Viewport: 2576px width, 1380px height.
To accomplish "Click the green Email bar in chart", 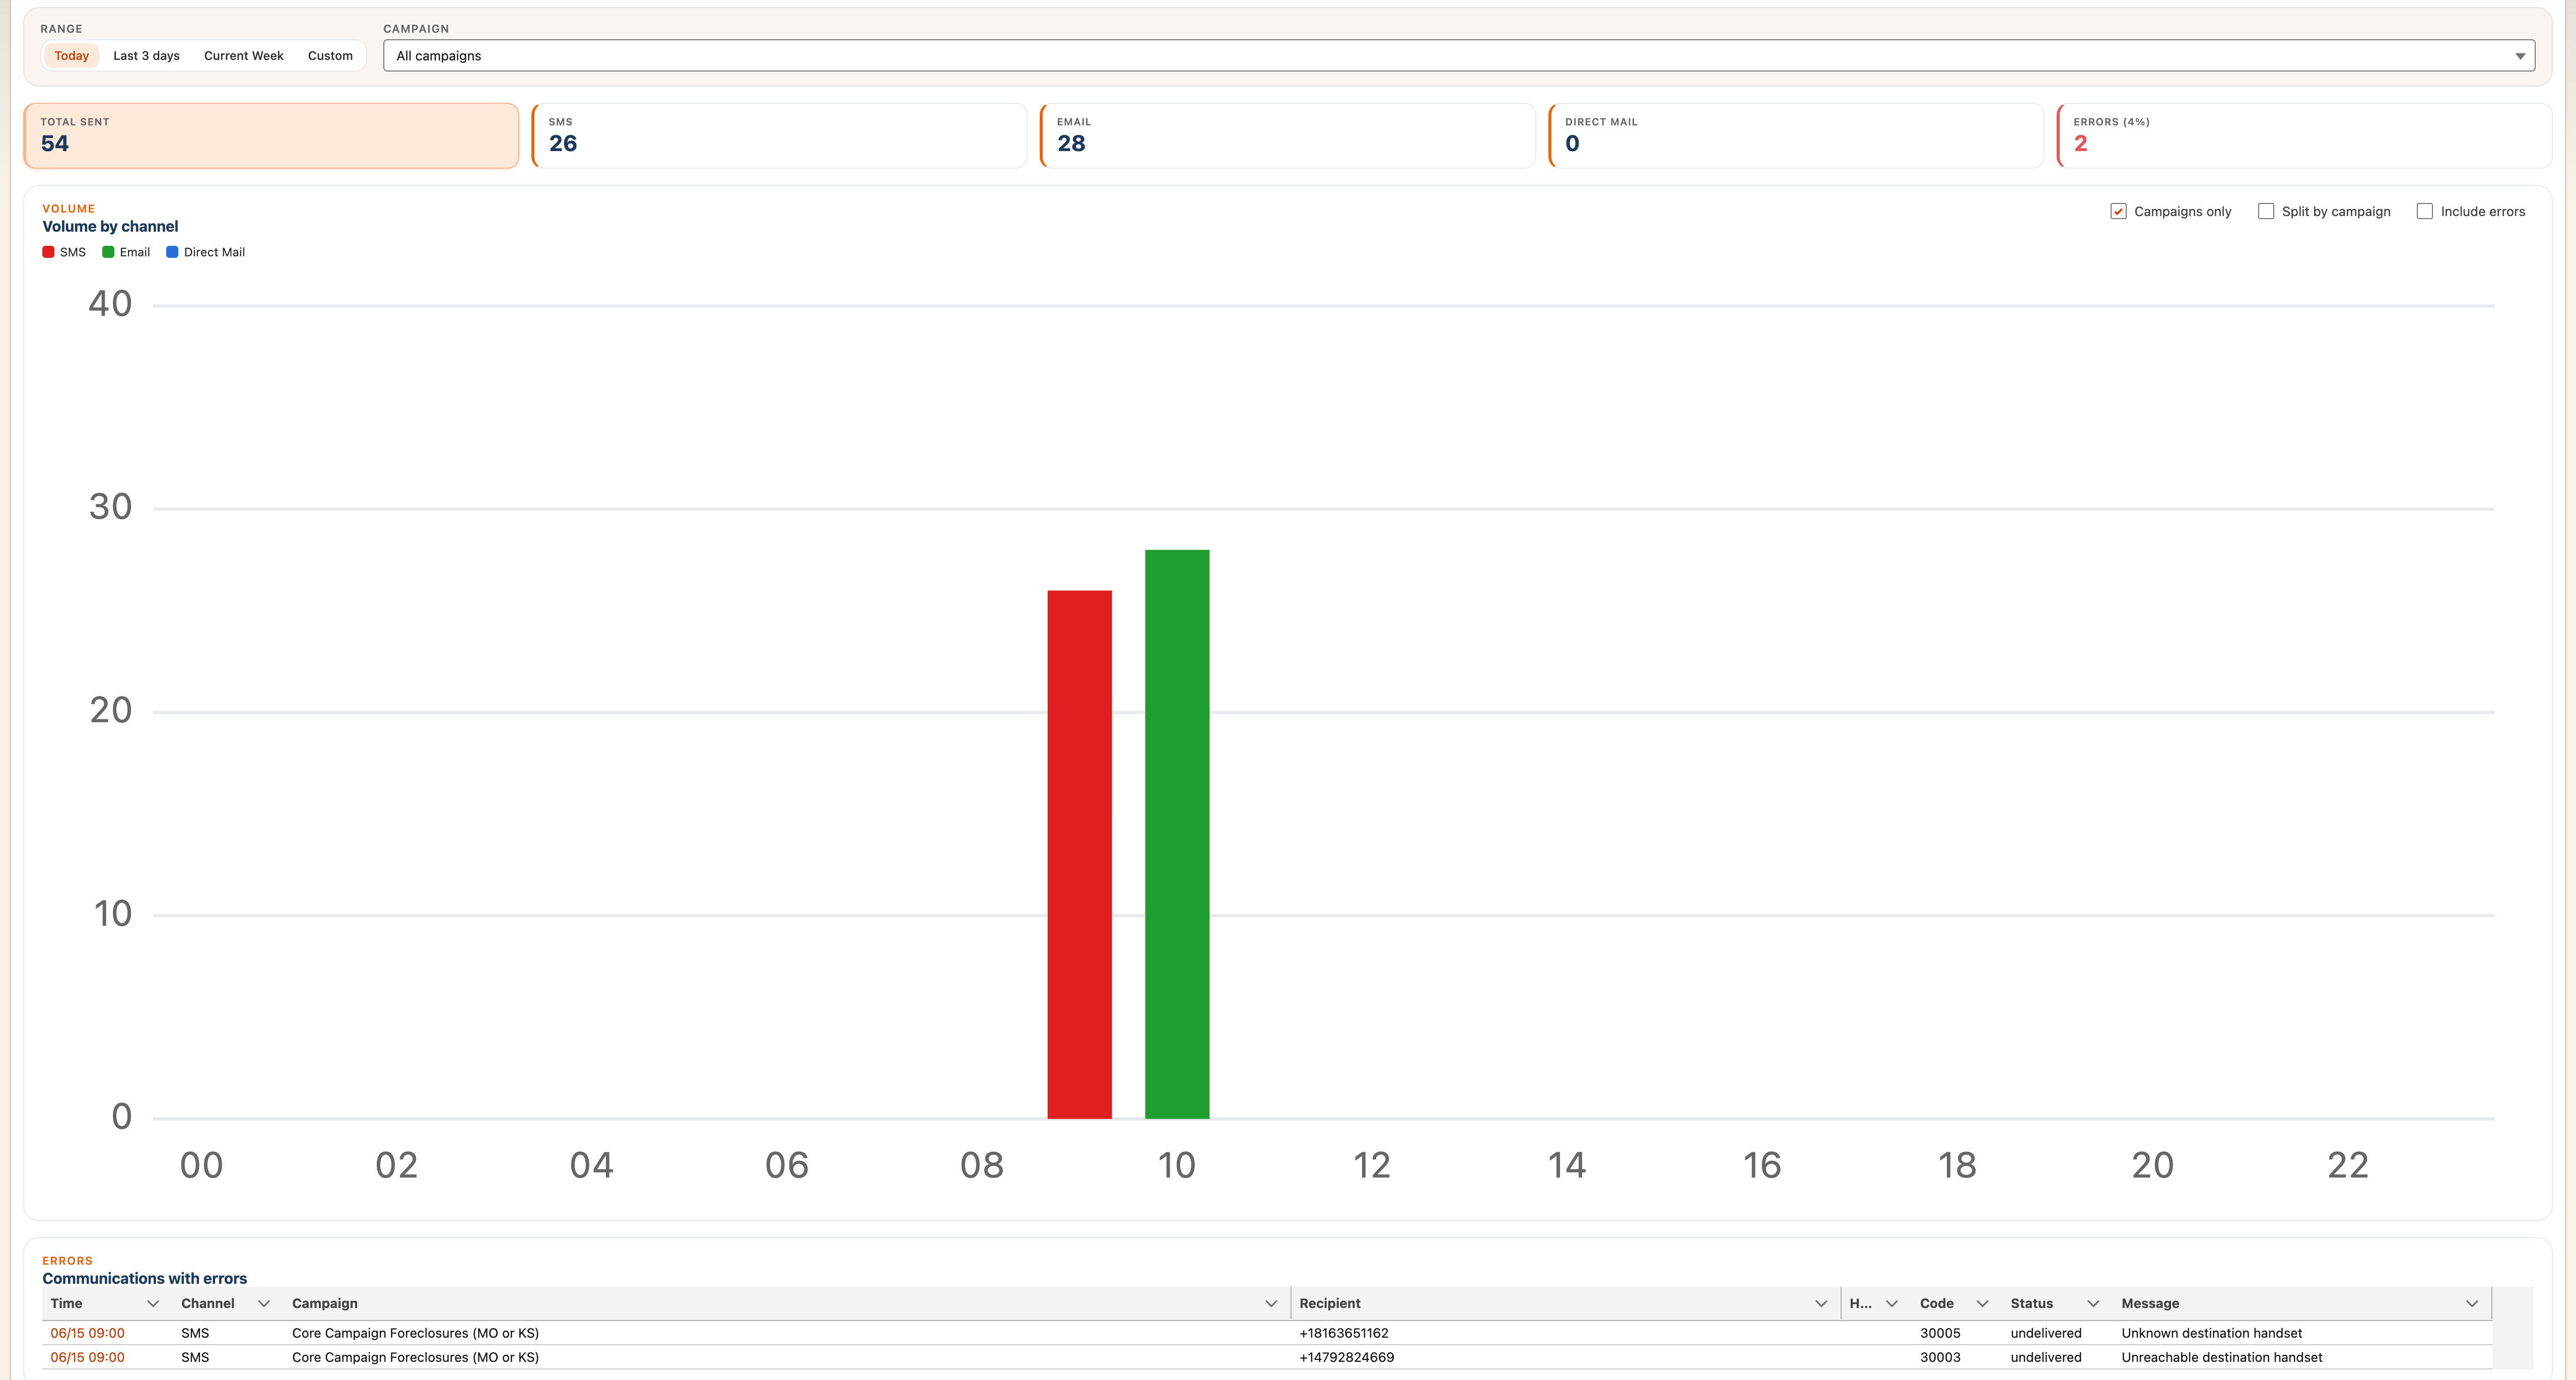I will click(1177, 834).
